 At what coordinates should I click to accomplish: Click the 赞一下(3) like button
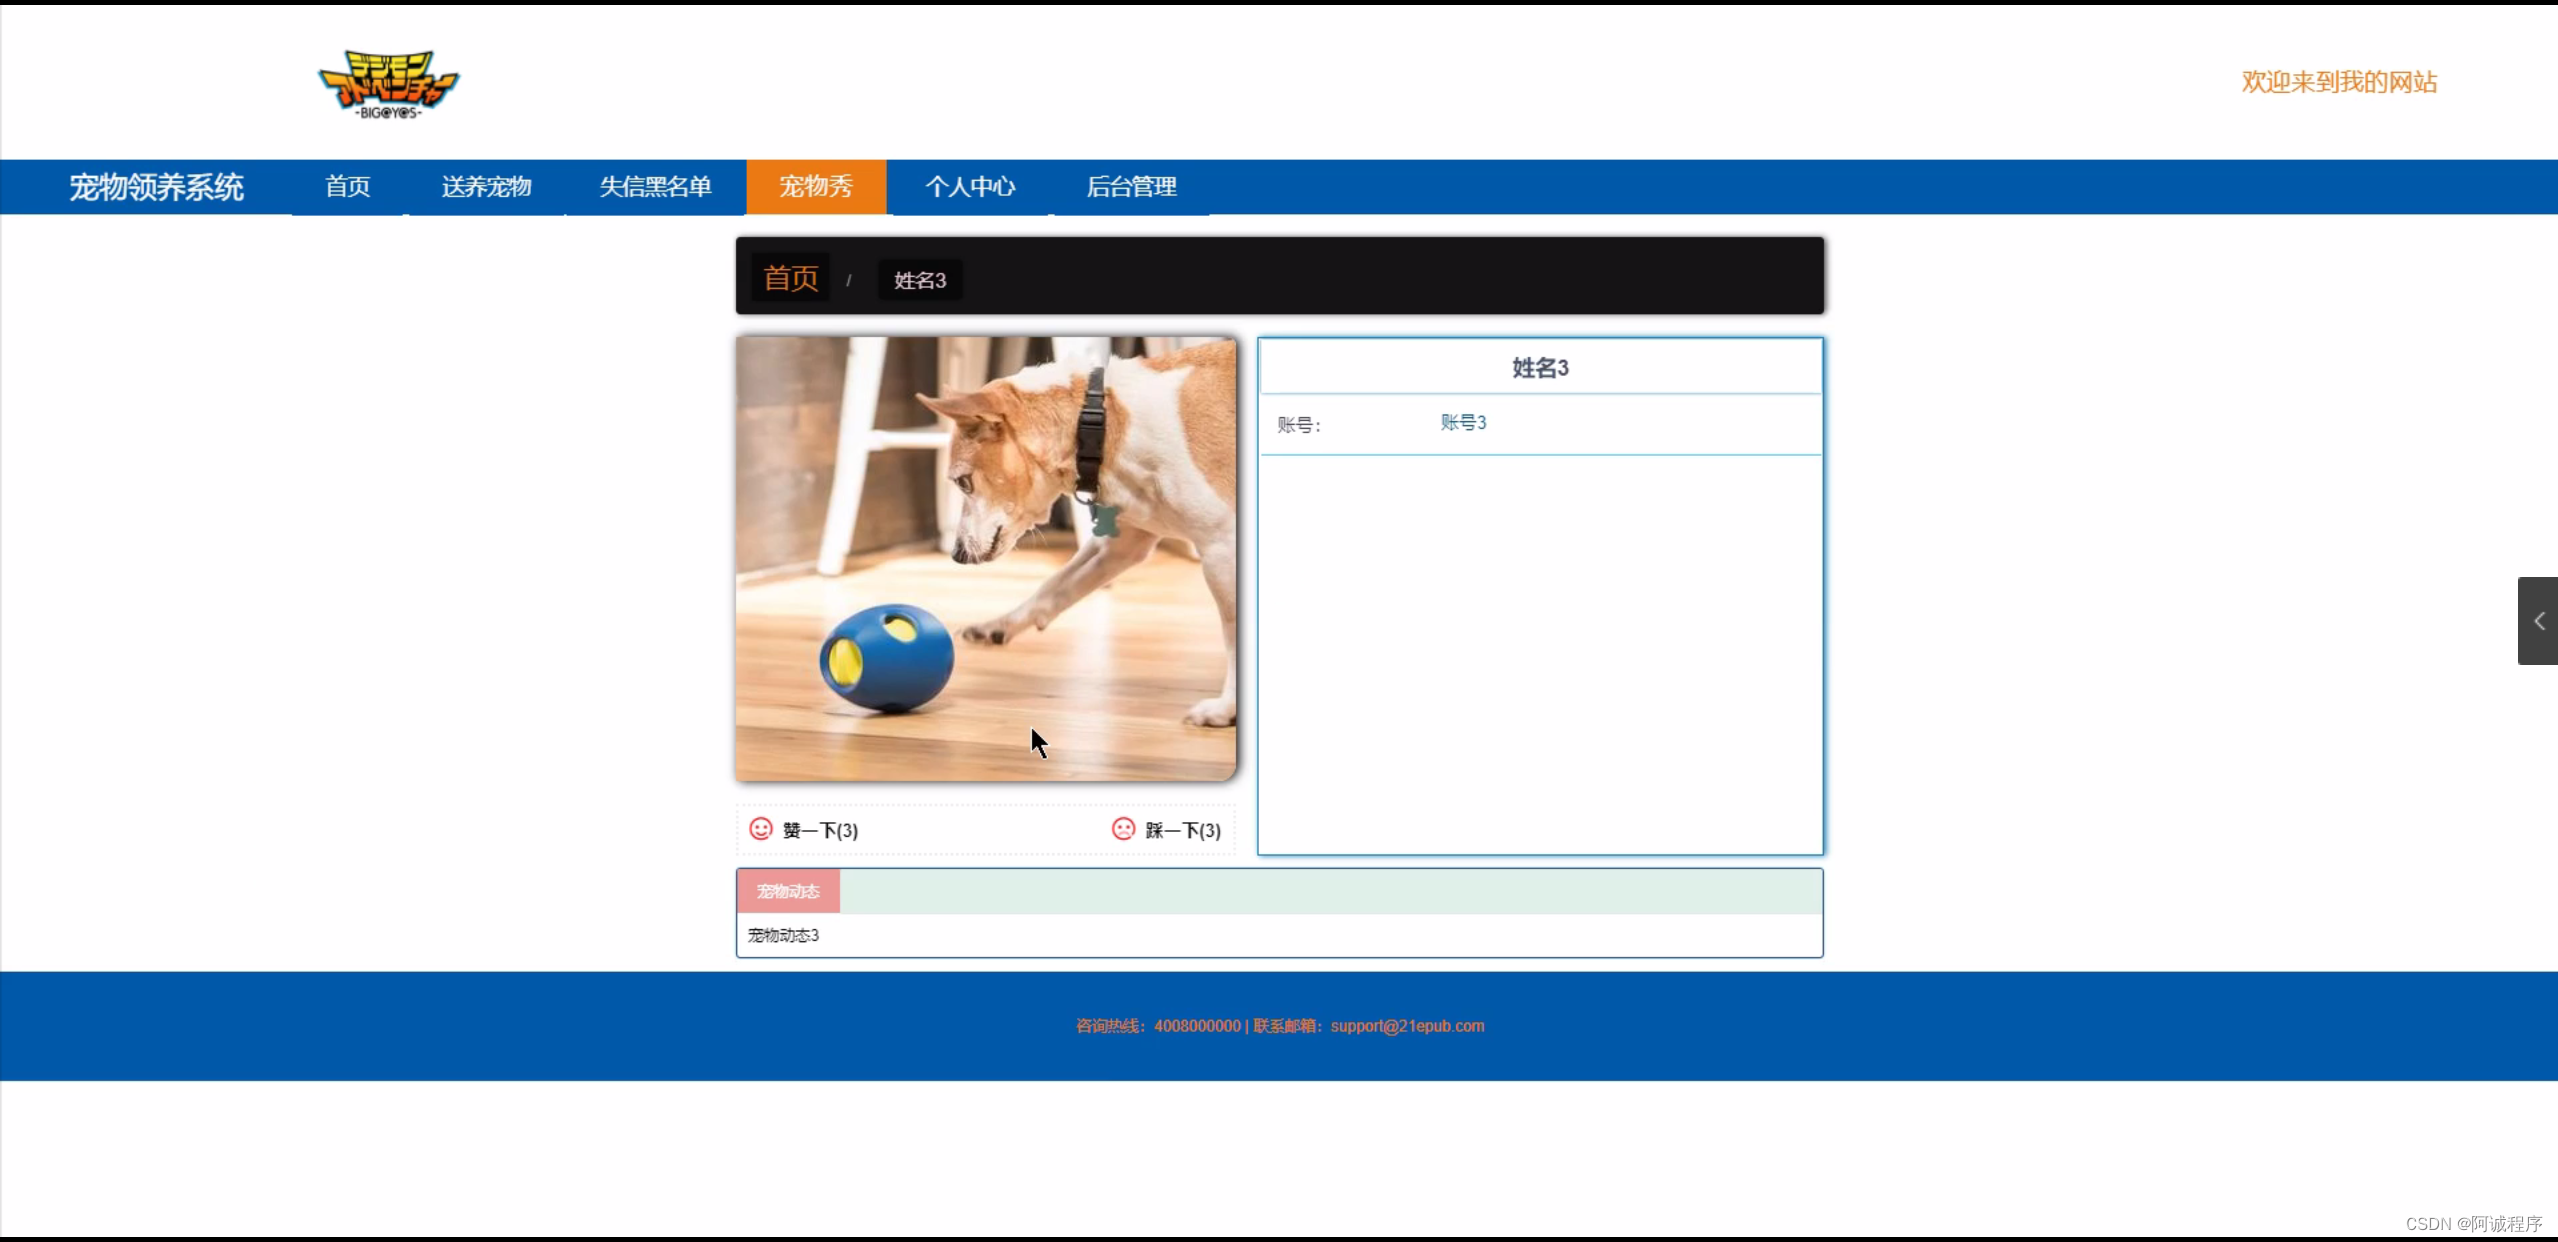click(x=820, y=830)
